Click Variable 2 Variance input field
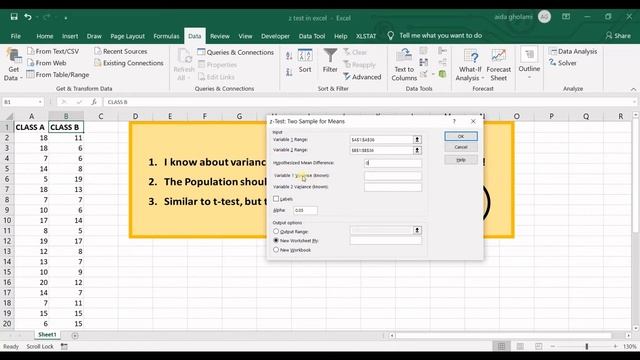 (x=393, y=187)
